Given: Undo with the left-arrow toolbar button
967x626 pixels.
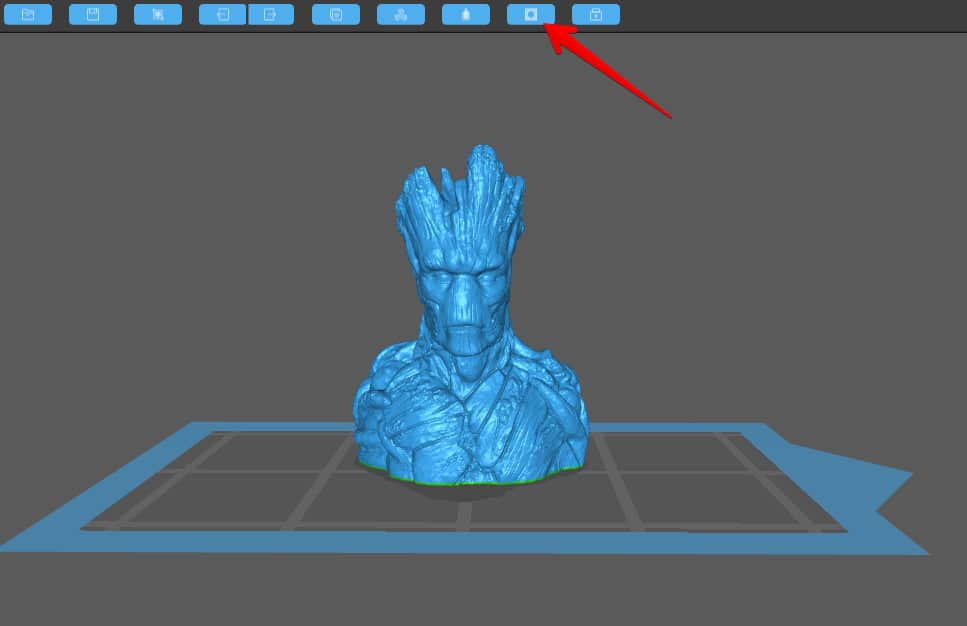Looking at the screenshot, I should click(223, 14).
